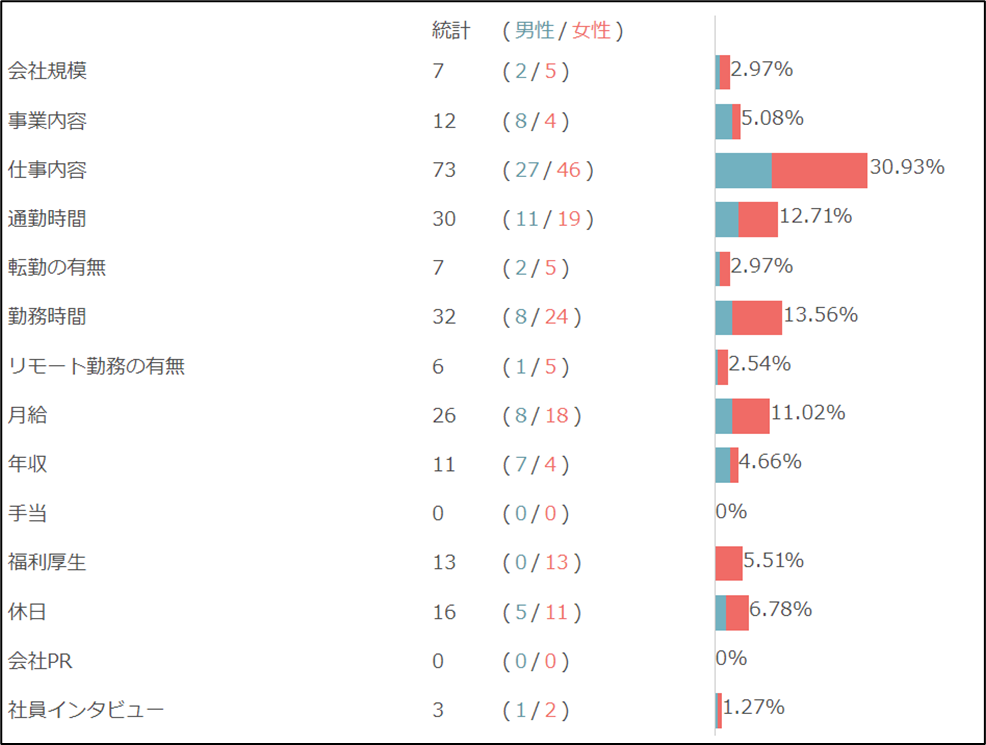
Task: Select the 通勤時間 row label
Action: click(x=47, y=219)
